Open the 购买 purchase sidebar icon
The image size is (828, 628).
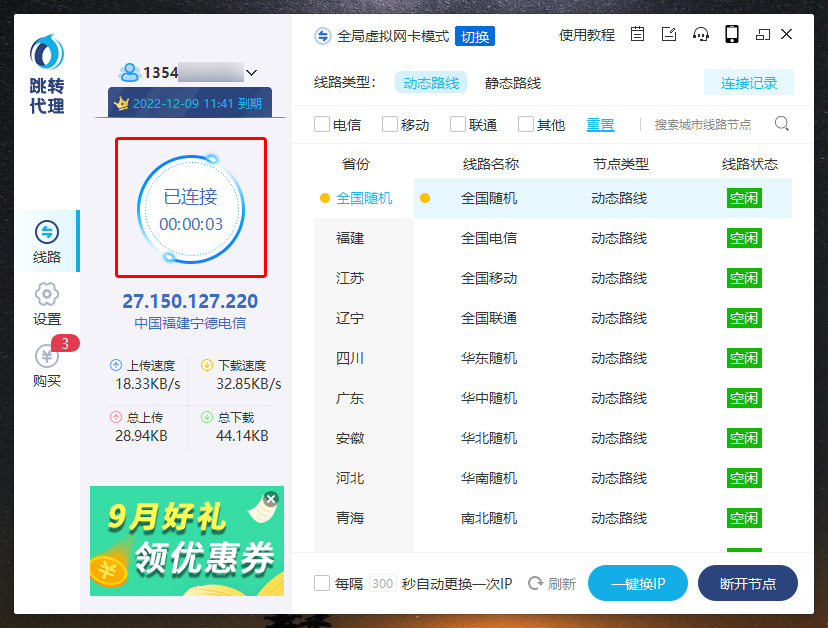(x=47, y=364)
